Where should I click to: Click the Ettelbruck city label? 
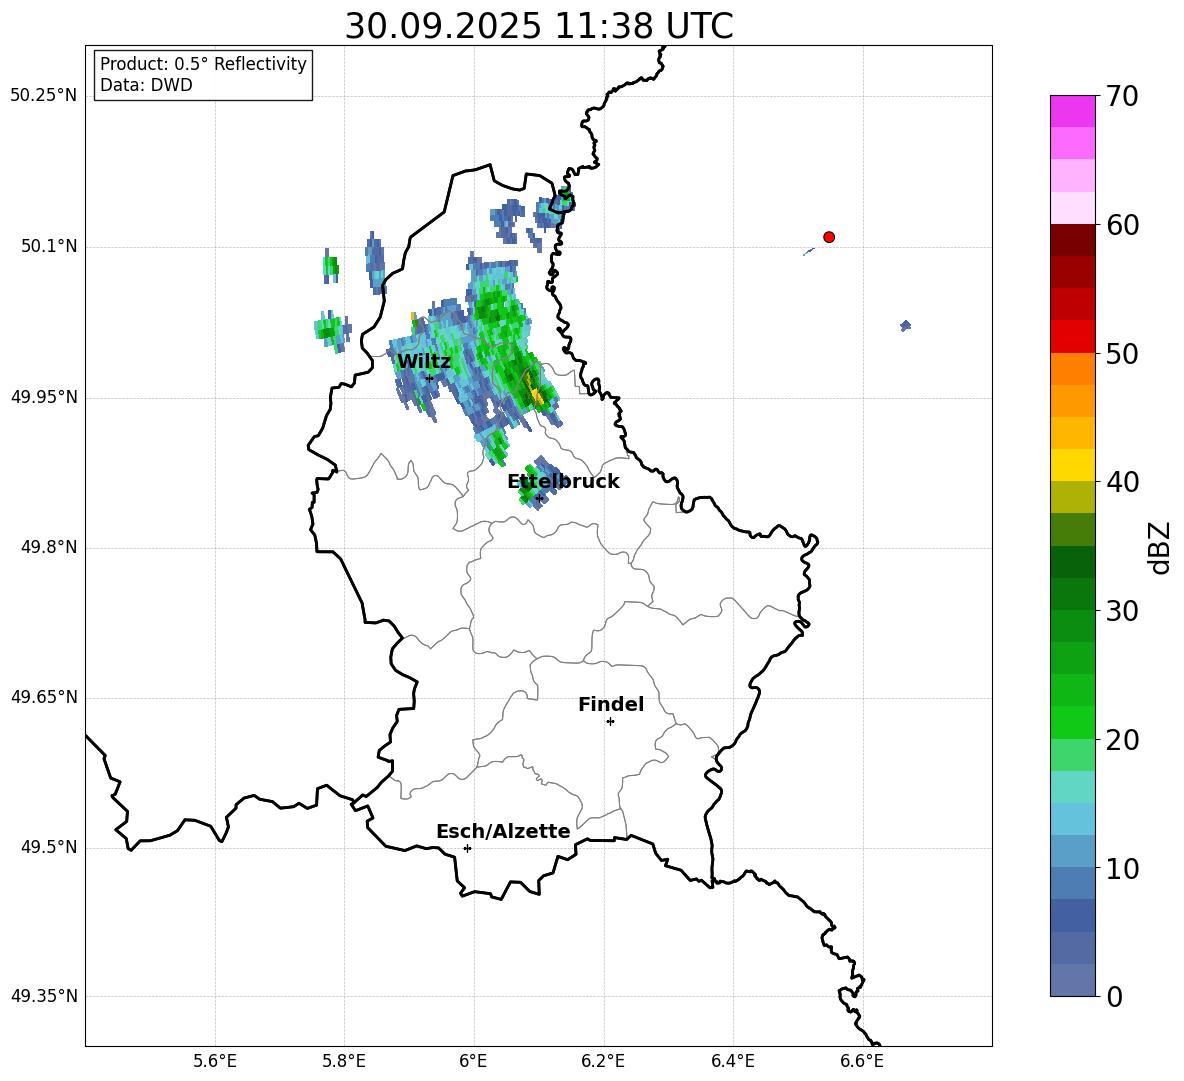pyautogui.click(x=563, y=482)
